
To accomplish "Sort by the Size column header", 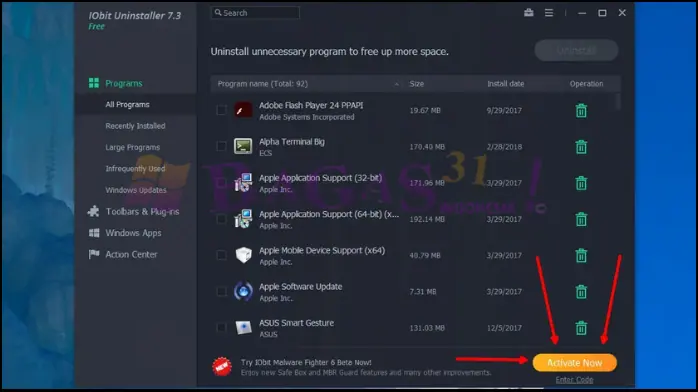I will pos(417,84).
